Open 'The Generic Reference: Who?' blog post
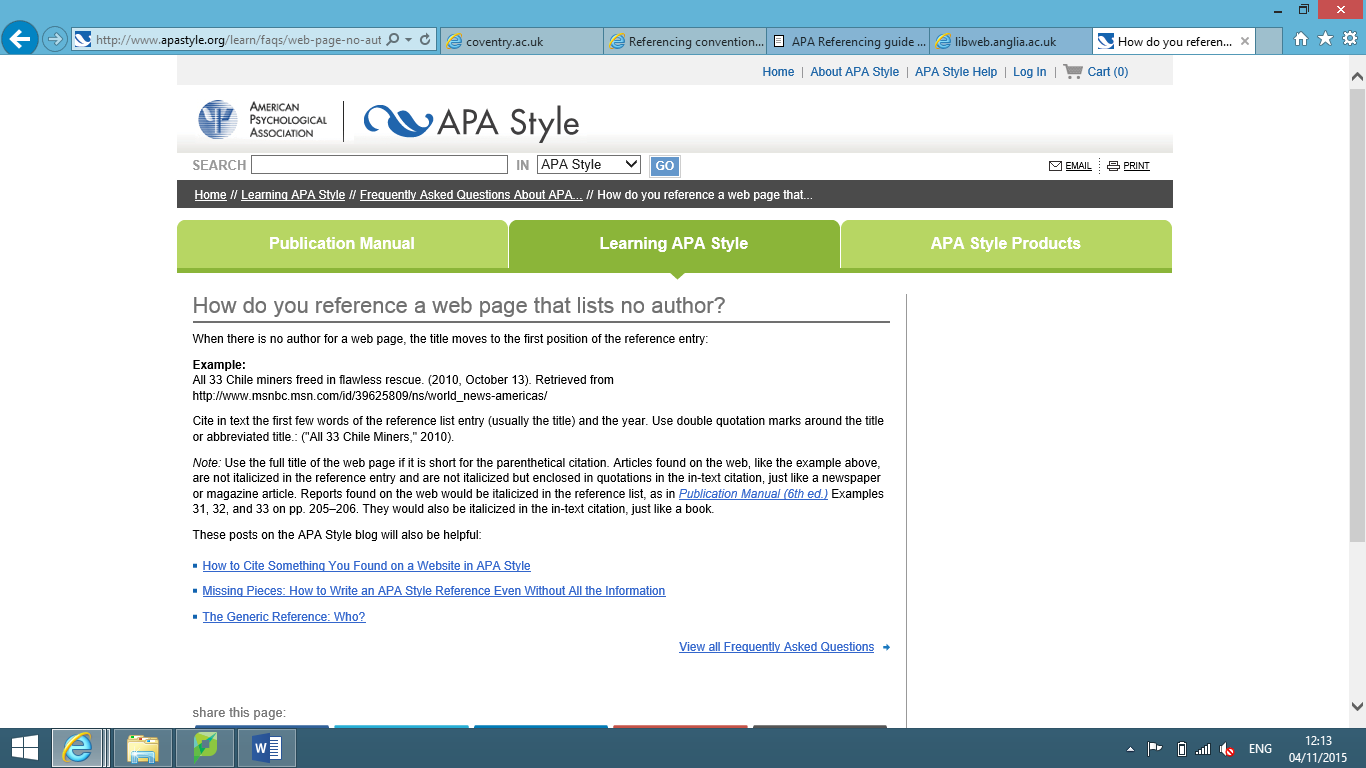Screen dimensions: 1366x768 tap(283, 616)
